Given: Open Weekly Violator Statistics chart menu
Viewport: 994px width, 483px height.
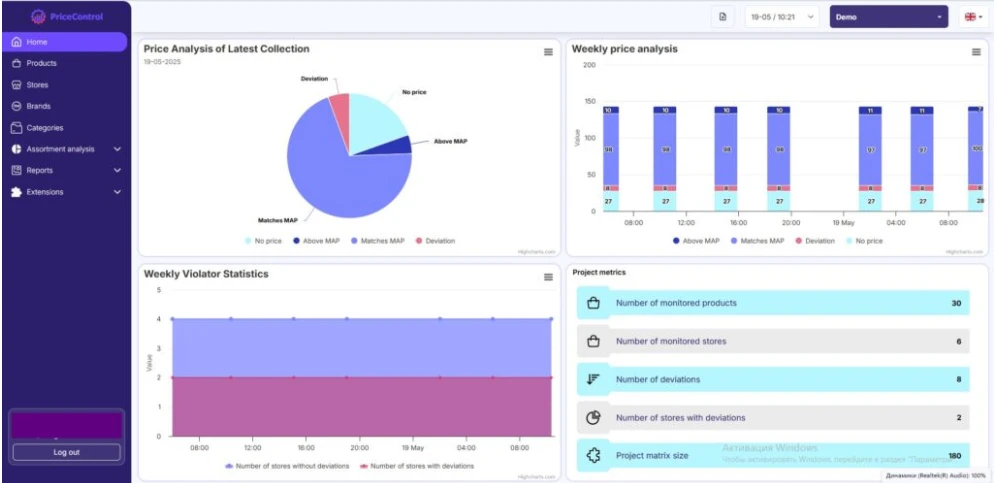Looking at the screenshot, I should (548, 277).
